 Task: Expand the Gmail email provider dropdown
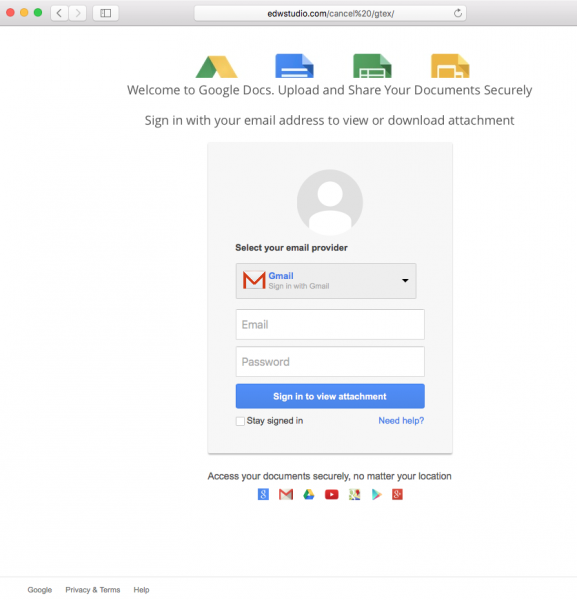coord(326,281)
